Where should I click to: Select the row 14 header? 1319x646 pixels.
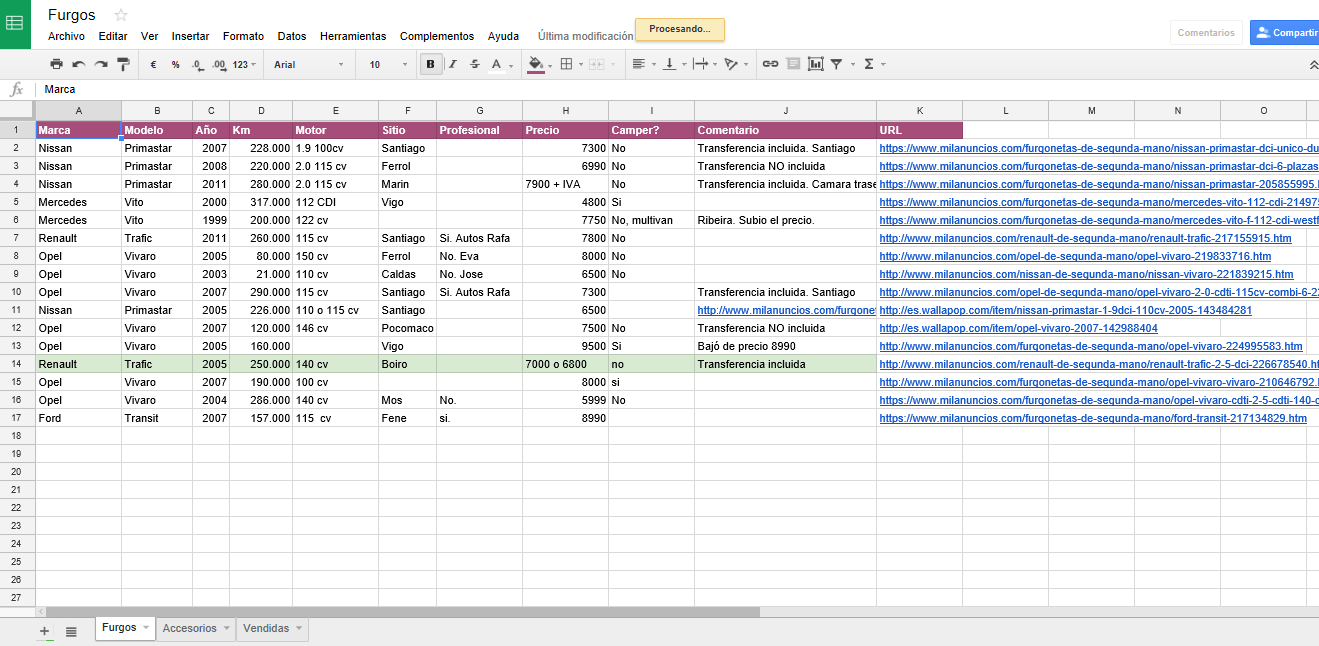[17, 364]
